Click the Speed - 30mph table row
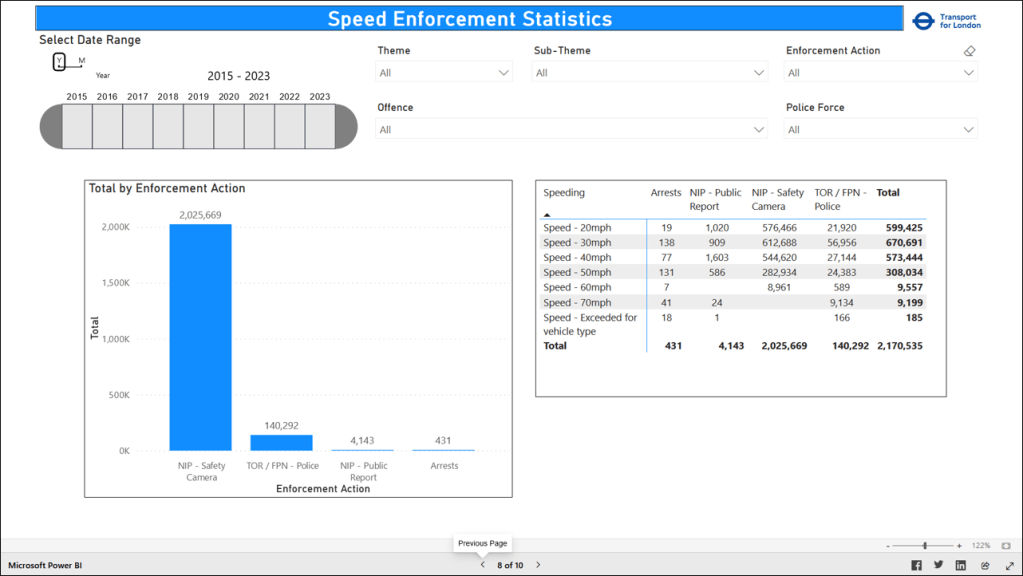The image size is (1023, 576). point(577,243)
